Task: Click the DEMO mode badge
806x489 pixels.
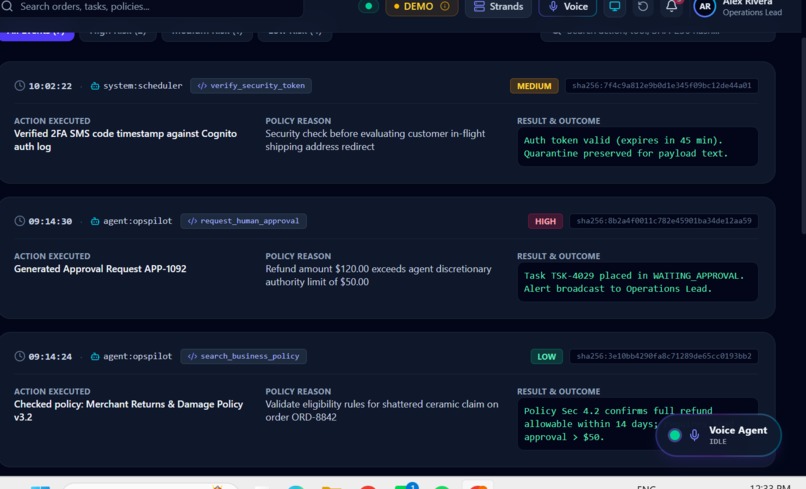Action: [422, 7]
